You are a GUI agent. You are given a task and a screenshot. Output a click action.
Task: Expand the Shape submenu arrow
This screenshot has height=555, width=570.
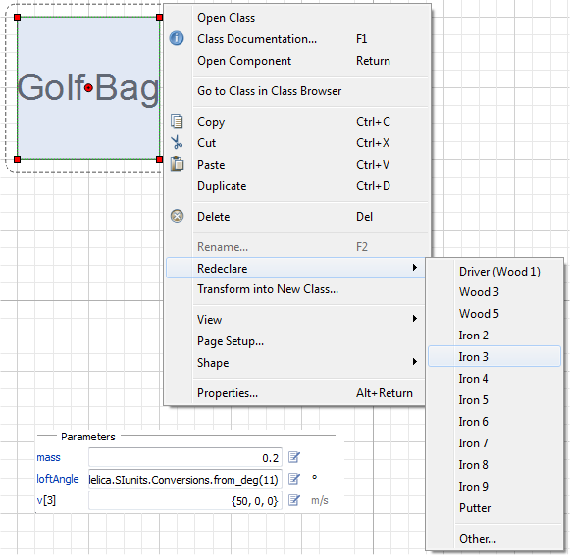pos(415,362)
